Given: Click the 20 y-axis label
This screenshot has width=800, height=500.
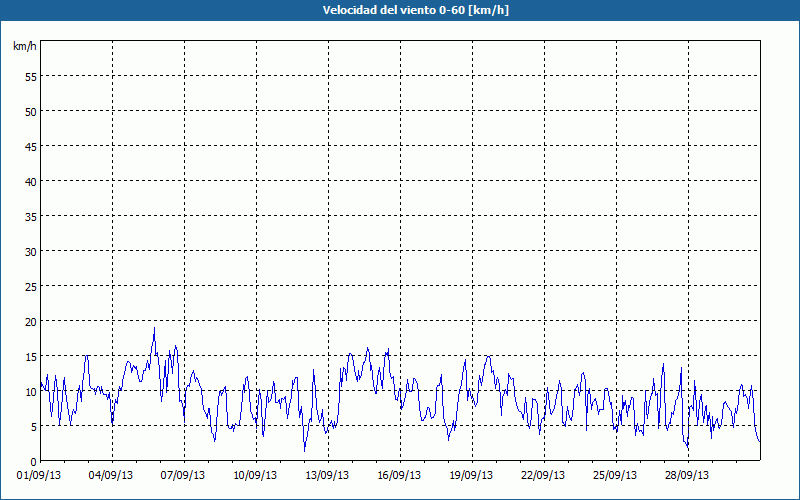Looking at the screenshot, I should pos(31,321).
